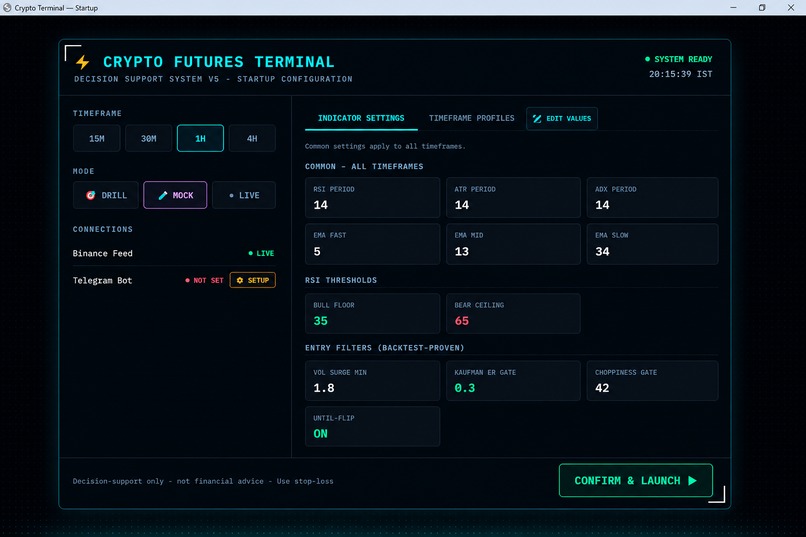806x537 pixels.
Task: Select the ADX Period value field
Action: [652, 197]
